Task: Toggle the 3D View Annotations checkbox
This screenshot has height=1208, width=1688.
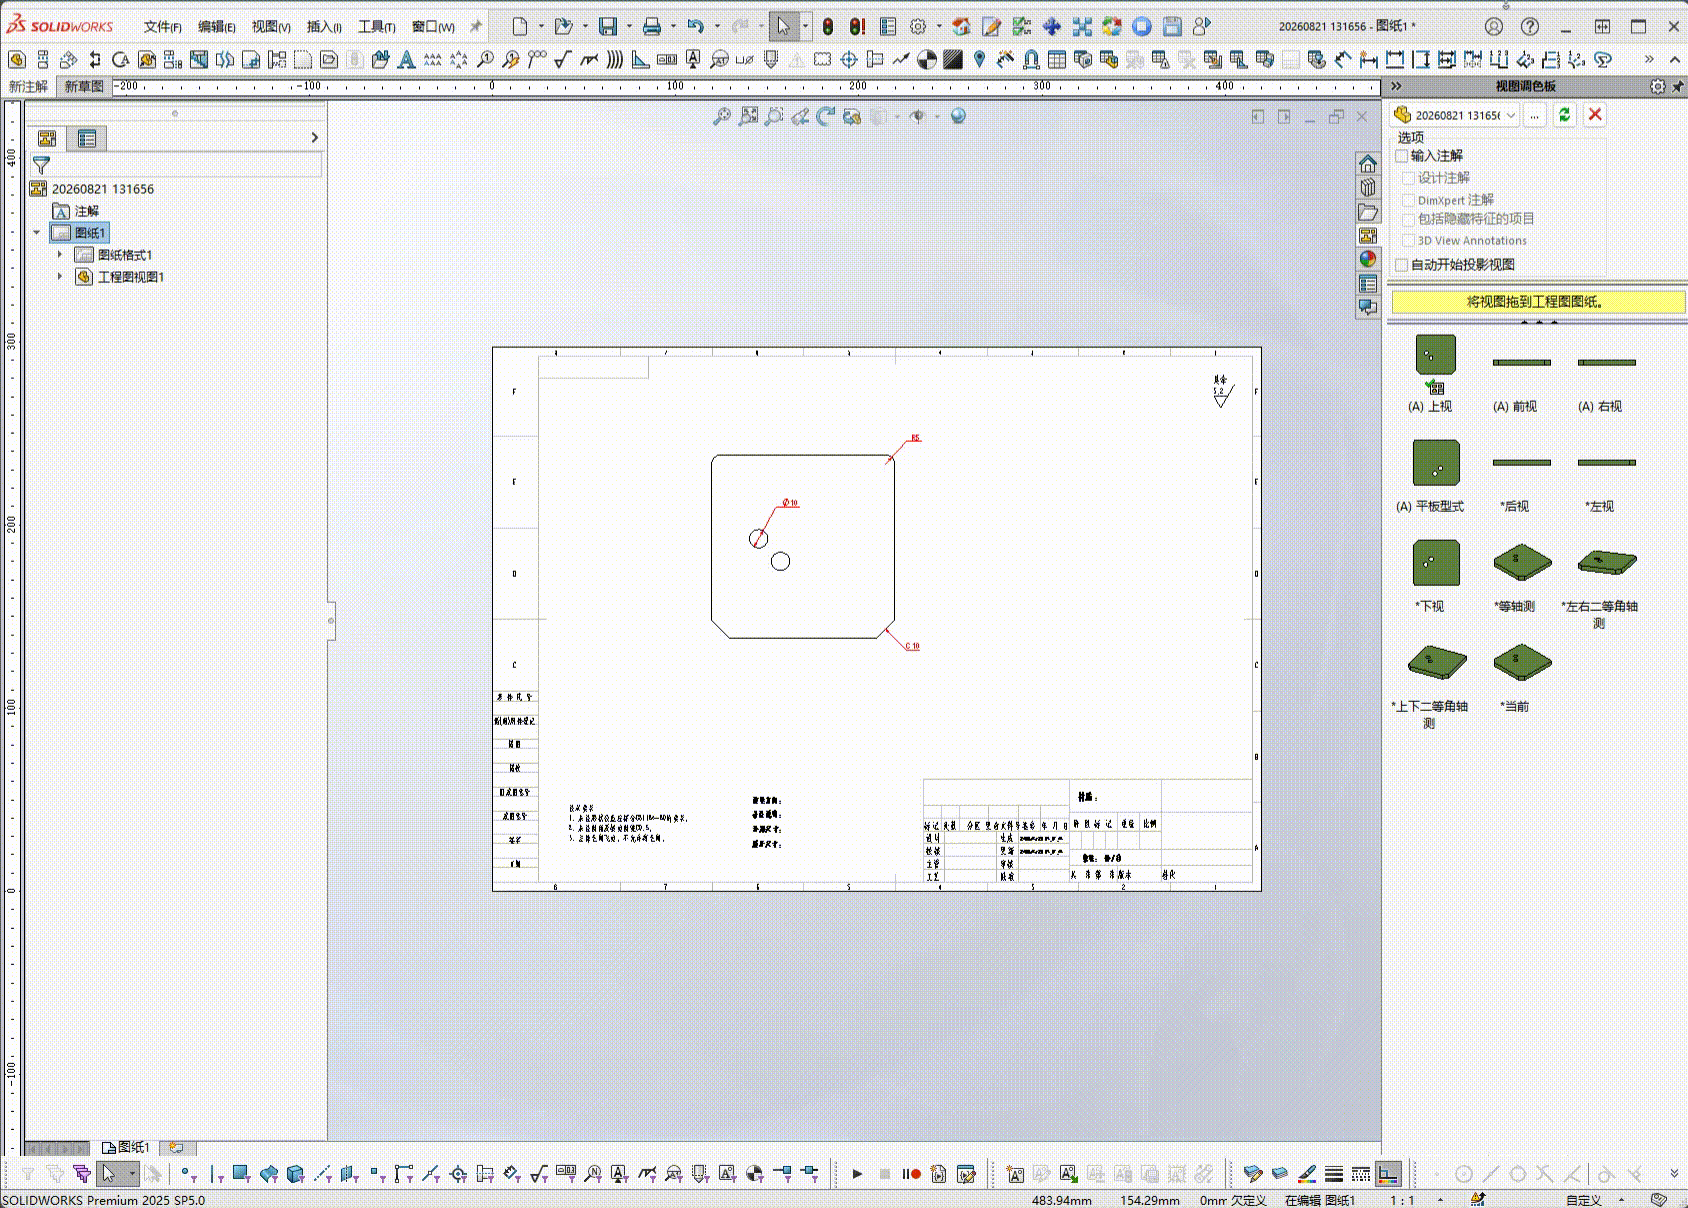Action: coord(1409,241)
